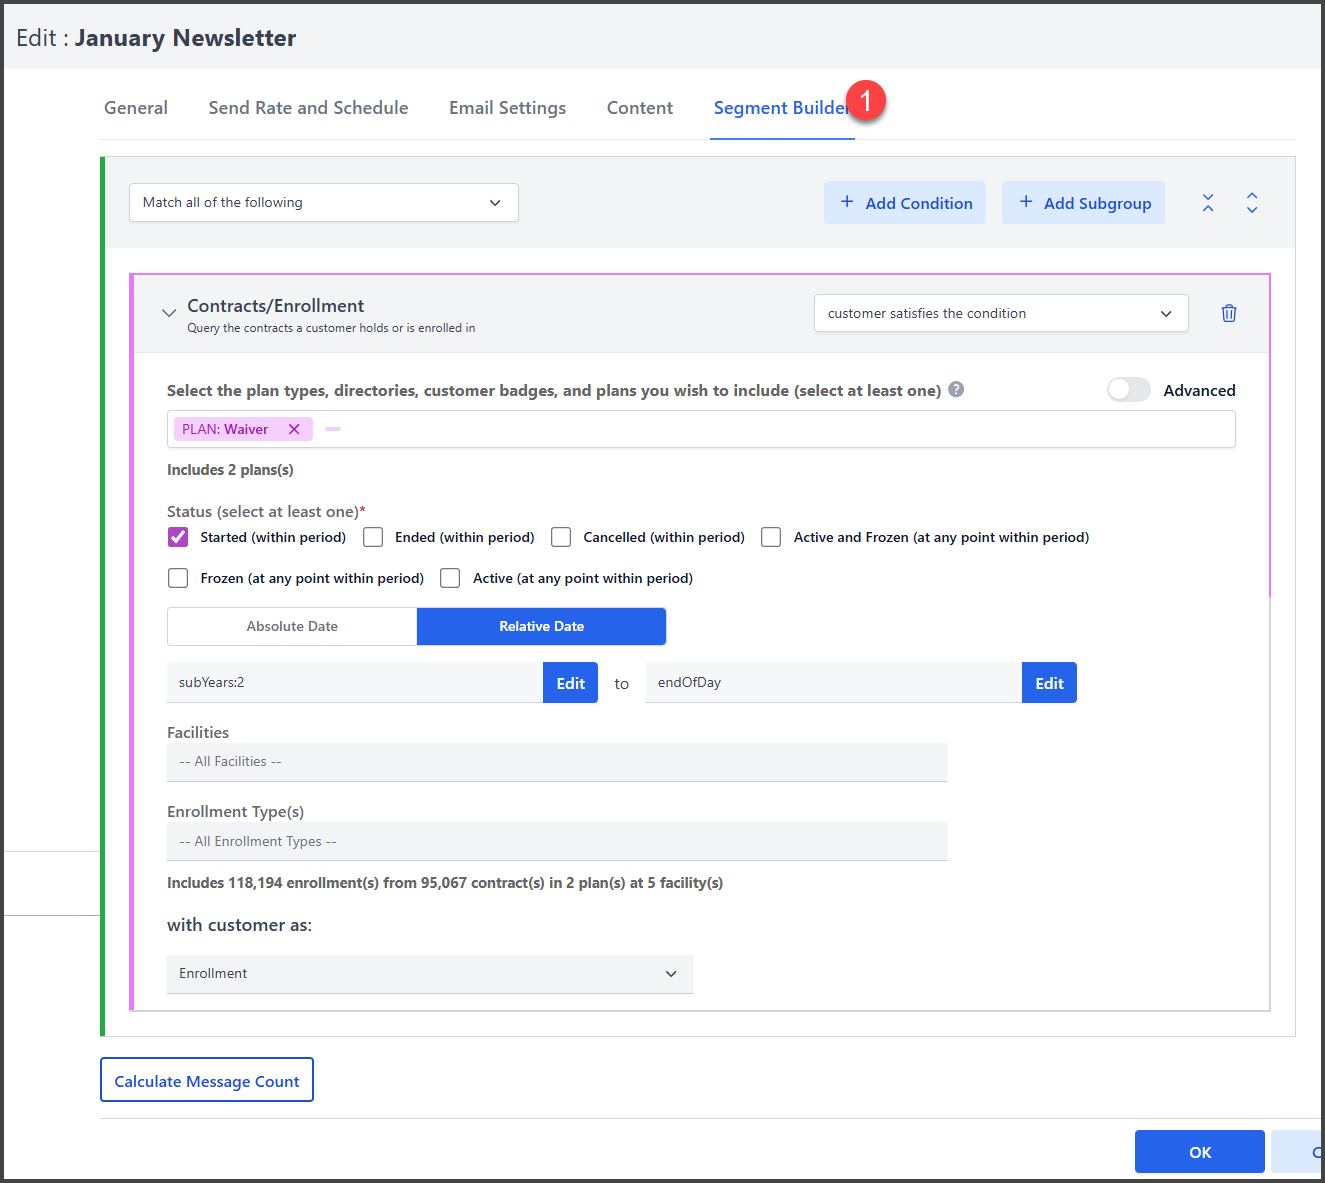Click Add Condition button

pos(905,203)
